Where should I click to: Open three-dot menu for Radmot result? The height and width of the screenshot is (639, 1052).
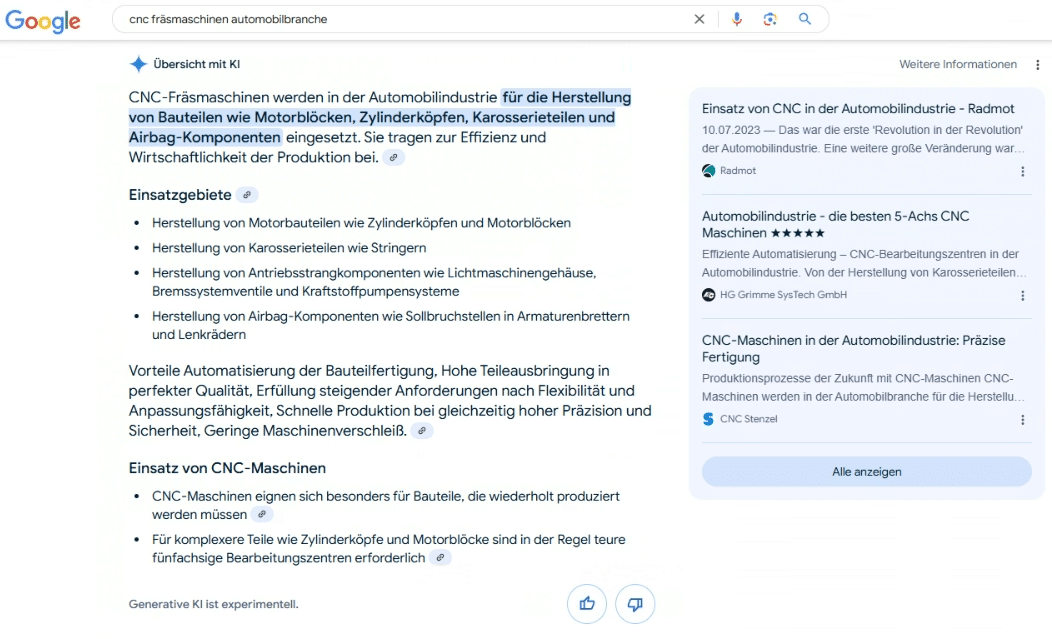(1022, 172)
